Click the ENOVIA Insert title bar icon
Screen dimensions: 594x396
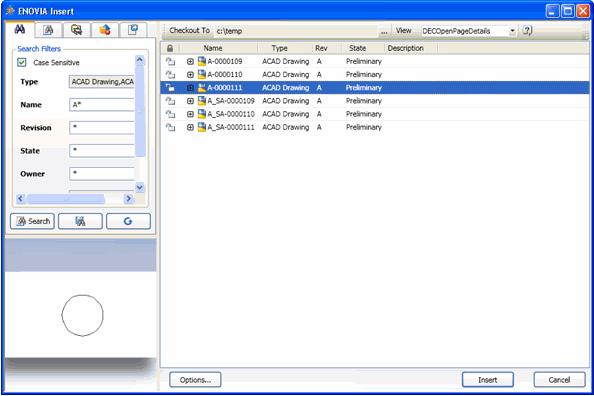pyautogui.click(x=10, y=11)
